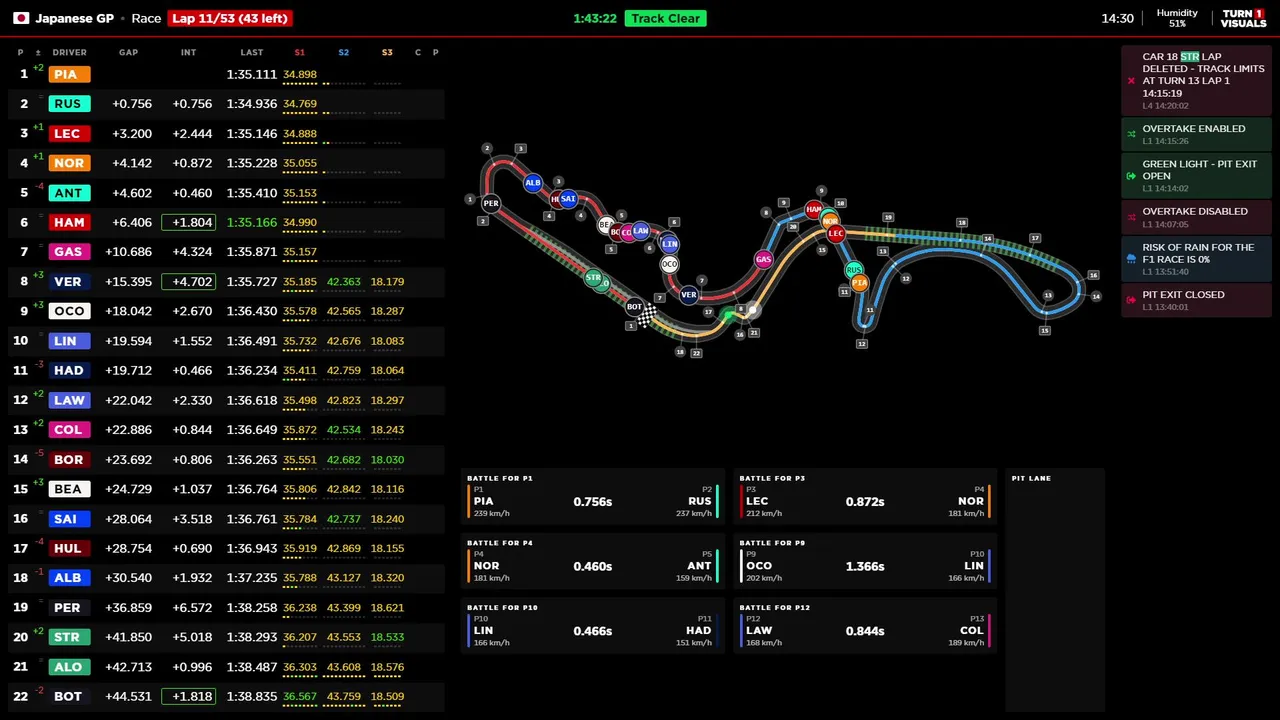Click BOT's boxed +1.818 interval

click(188, 697)
